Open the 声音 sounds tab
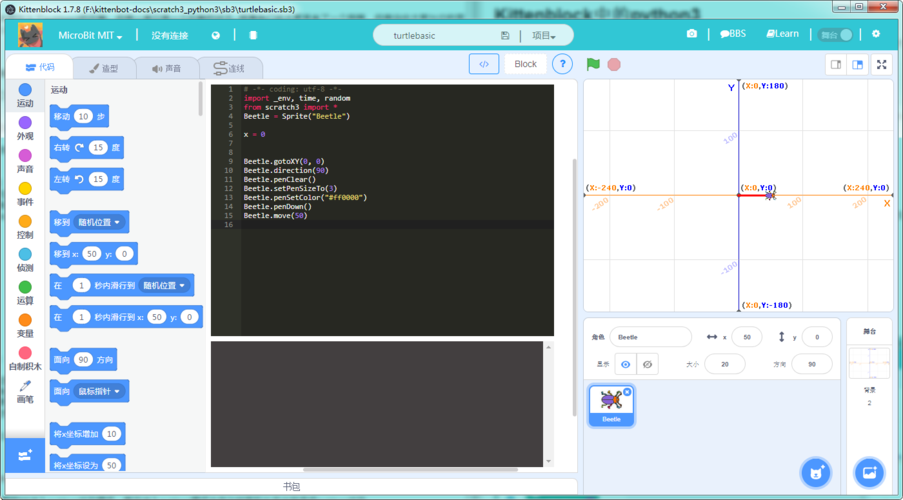 click(x=167, y=69)
